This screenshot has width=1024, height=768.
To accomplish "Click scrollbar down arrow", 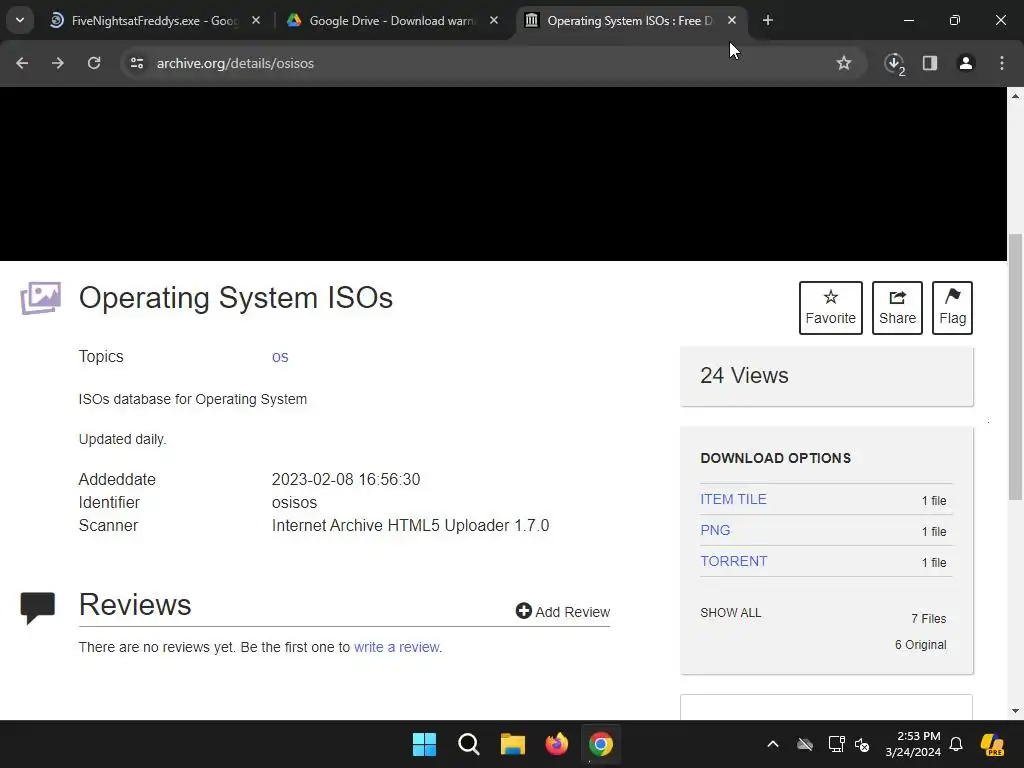I will 1016,711.
